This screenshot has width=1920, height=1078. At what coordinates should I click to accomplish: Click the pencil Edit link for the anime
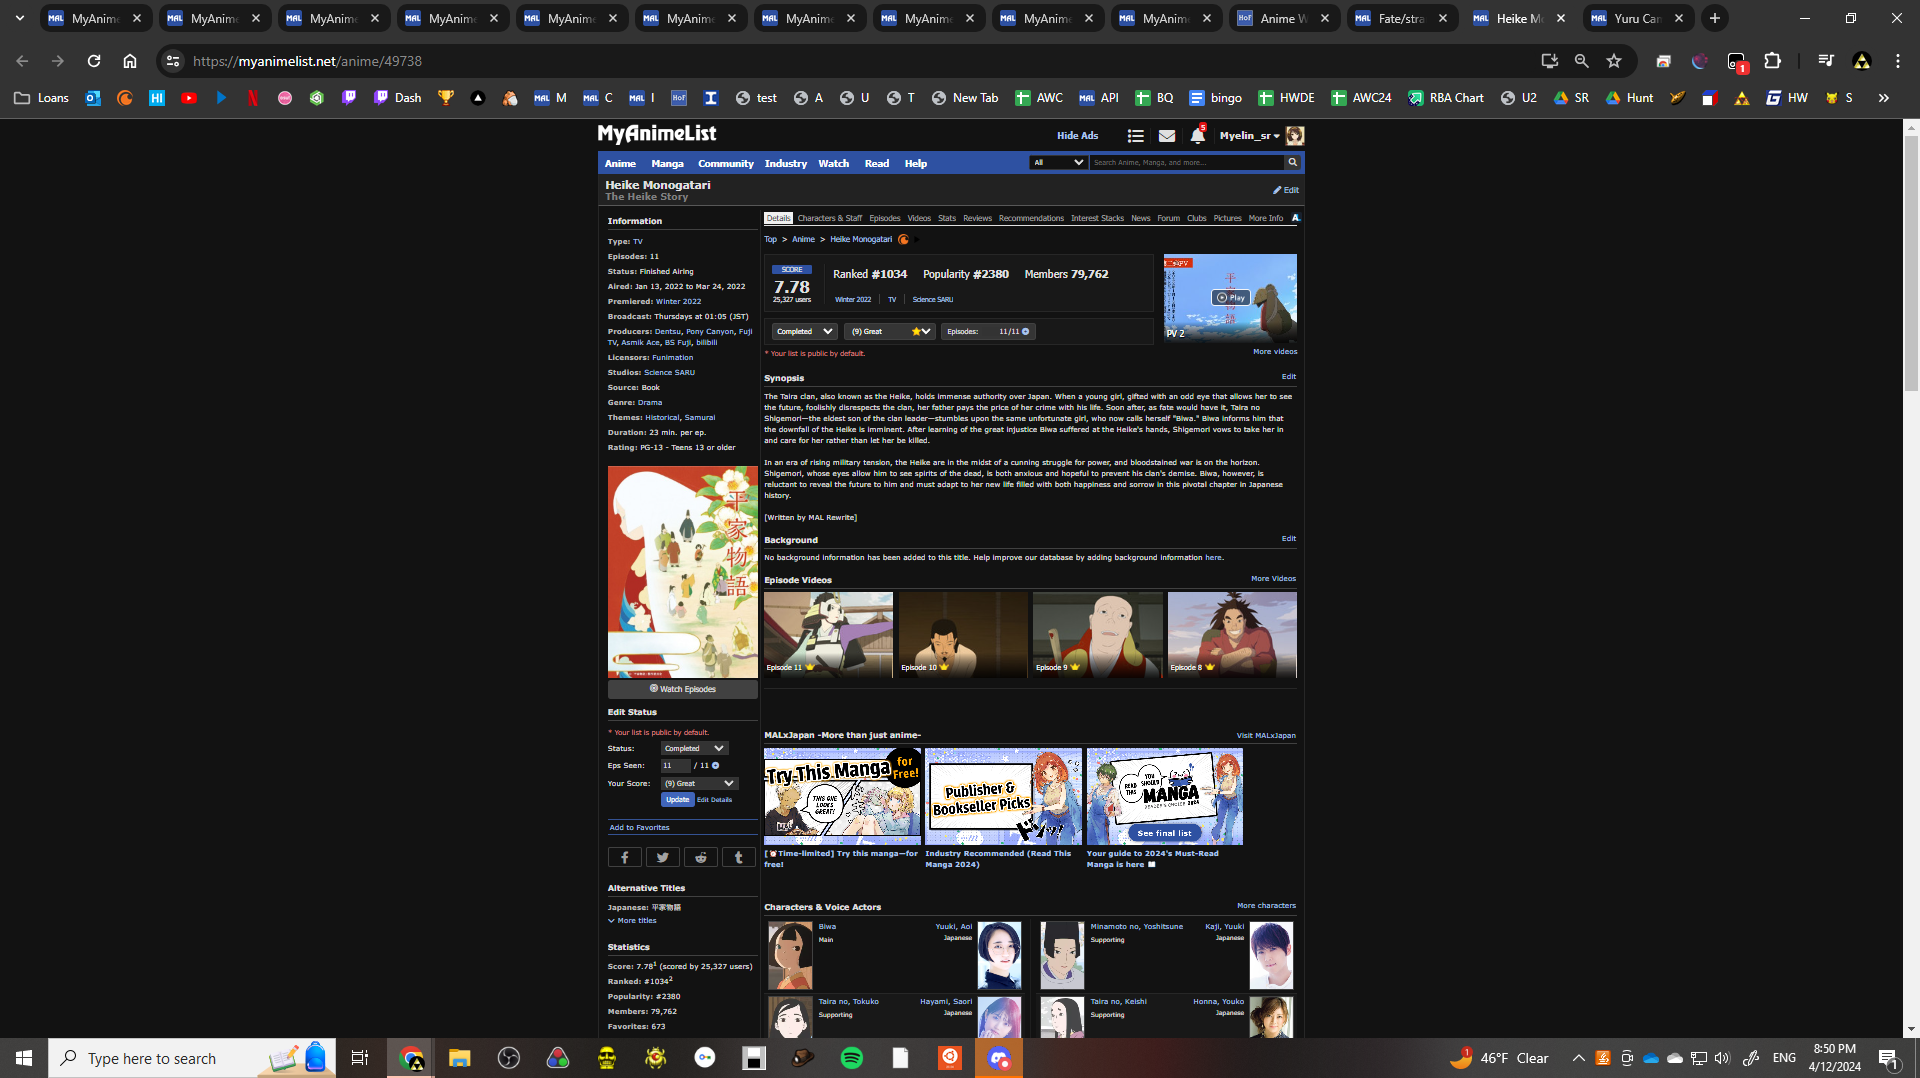[1286, 190]
